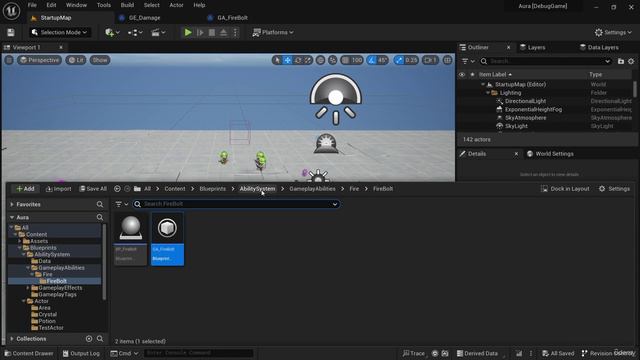Open the Window menu

(x=76, y=5)
